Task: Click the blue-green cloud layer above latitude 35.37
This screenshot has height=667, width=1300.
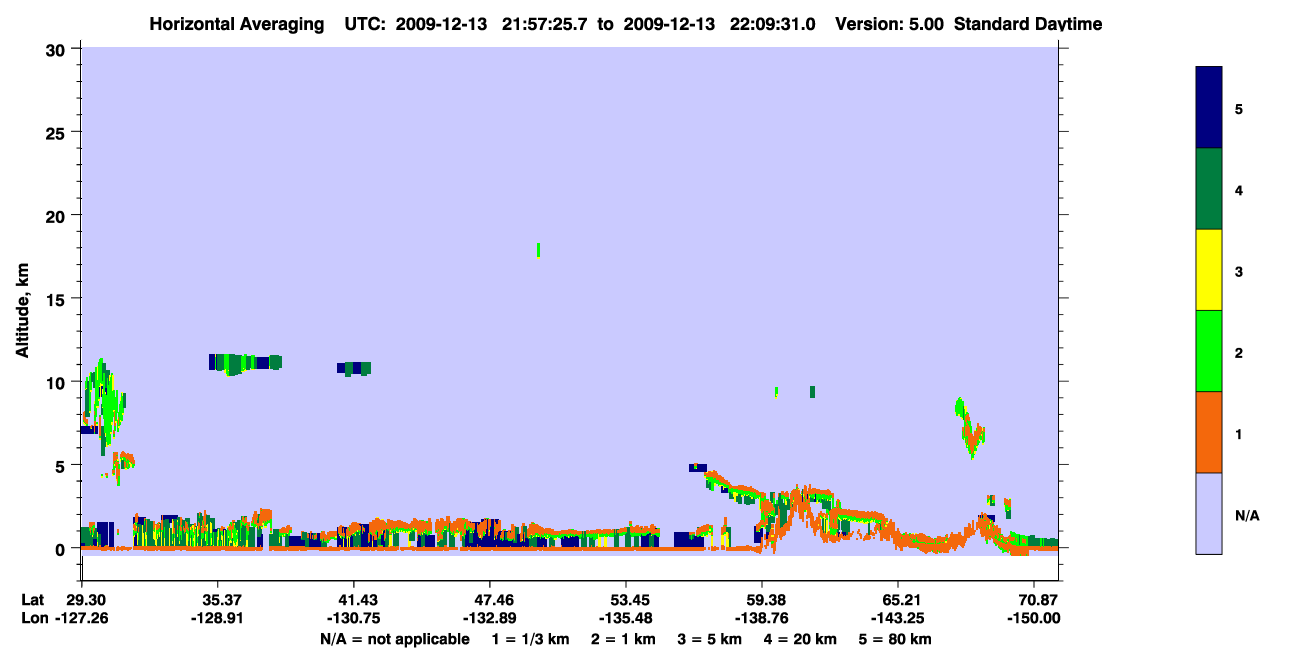Action: click(245, 363)
